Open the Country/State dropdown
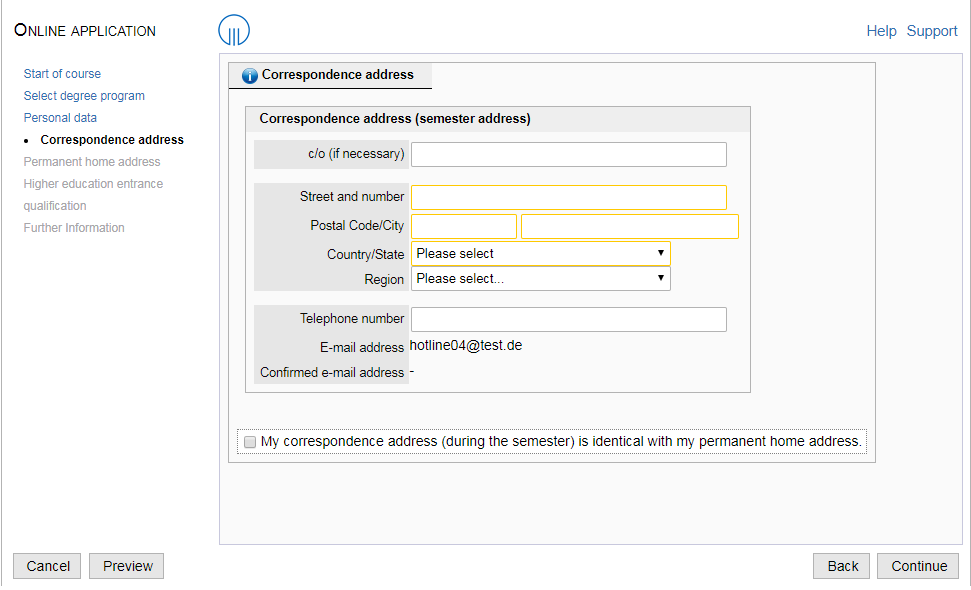 [x=541, y=254]
